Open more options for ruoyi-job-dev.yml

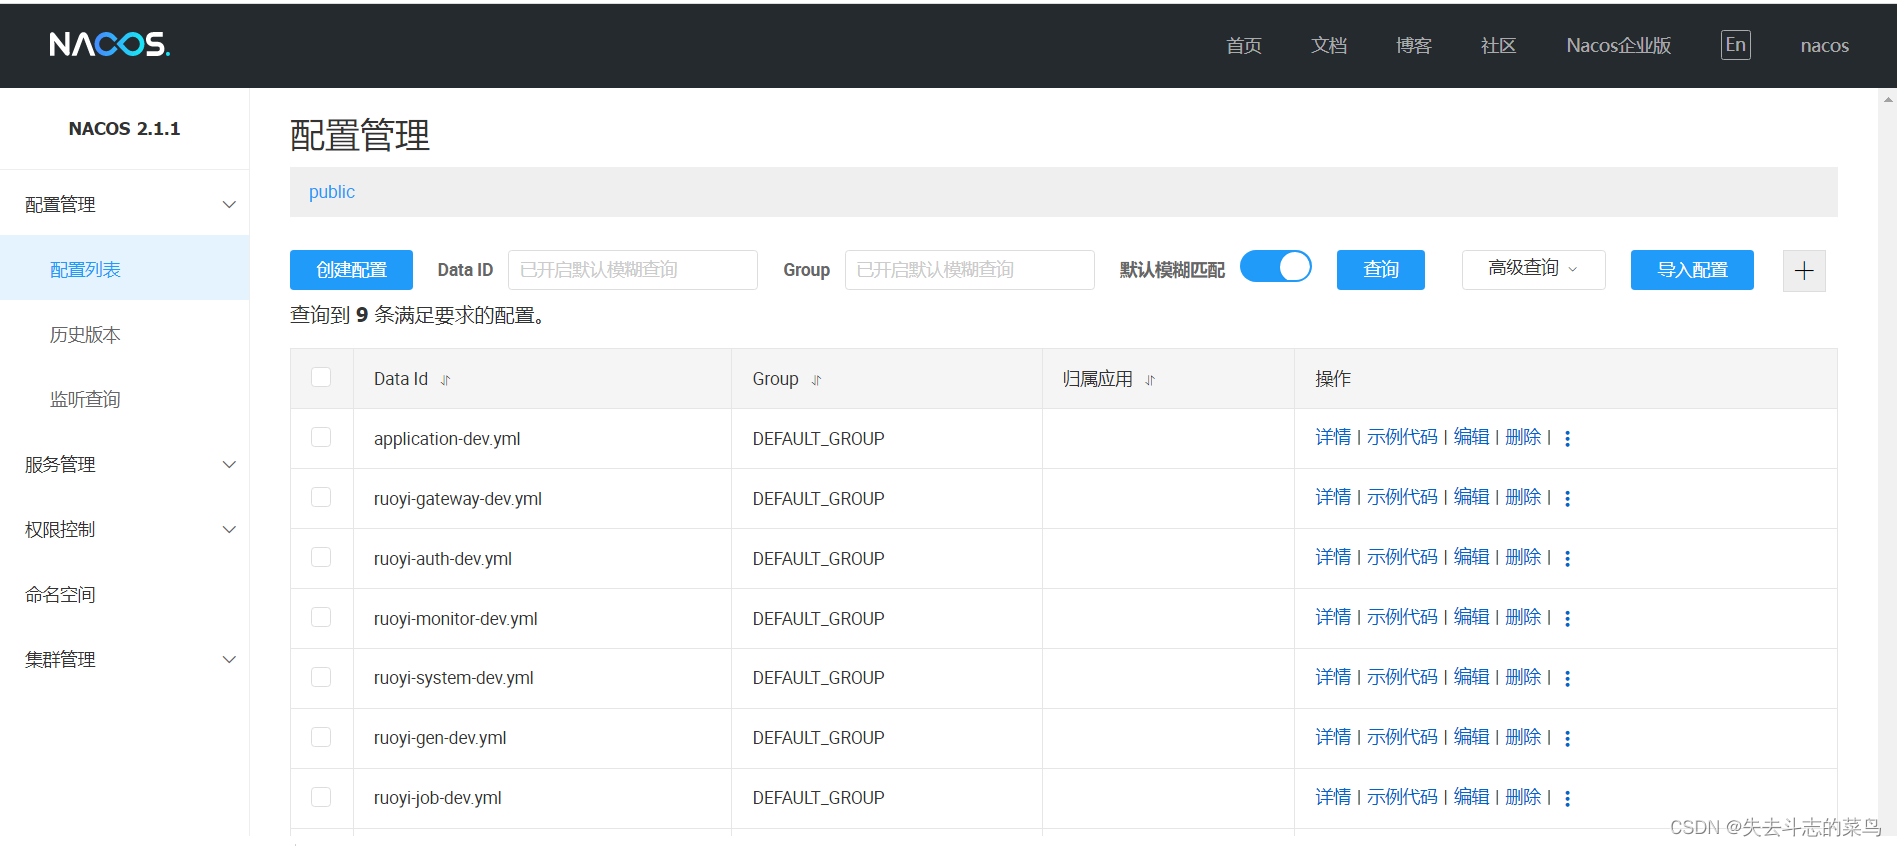1567,798
